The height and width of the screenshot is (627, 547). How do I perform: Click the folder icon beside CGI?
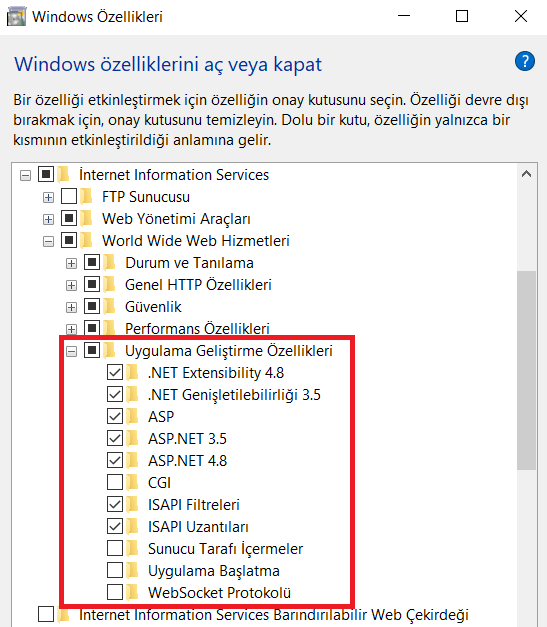pos(132,483)
